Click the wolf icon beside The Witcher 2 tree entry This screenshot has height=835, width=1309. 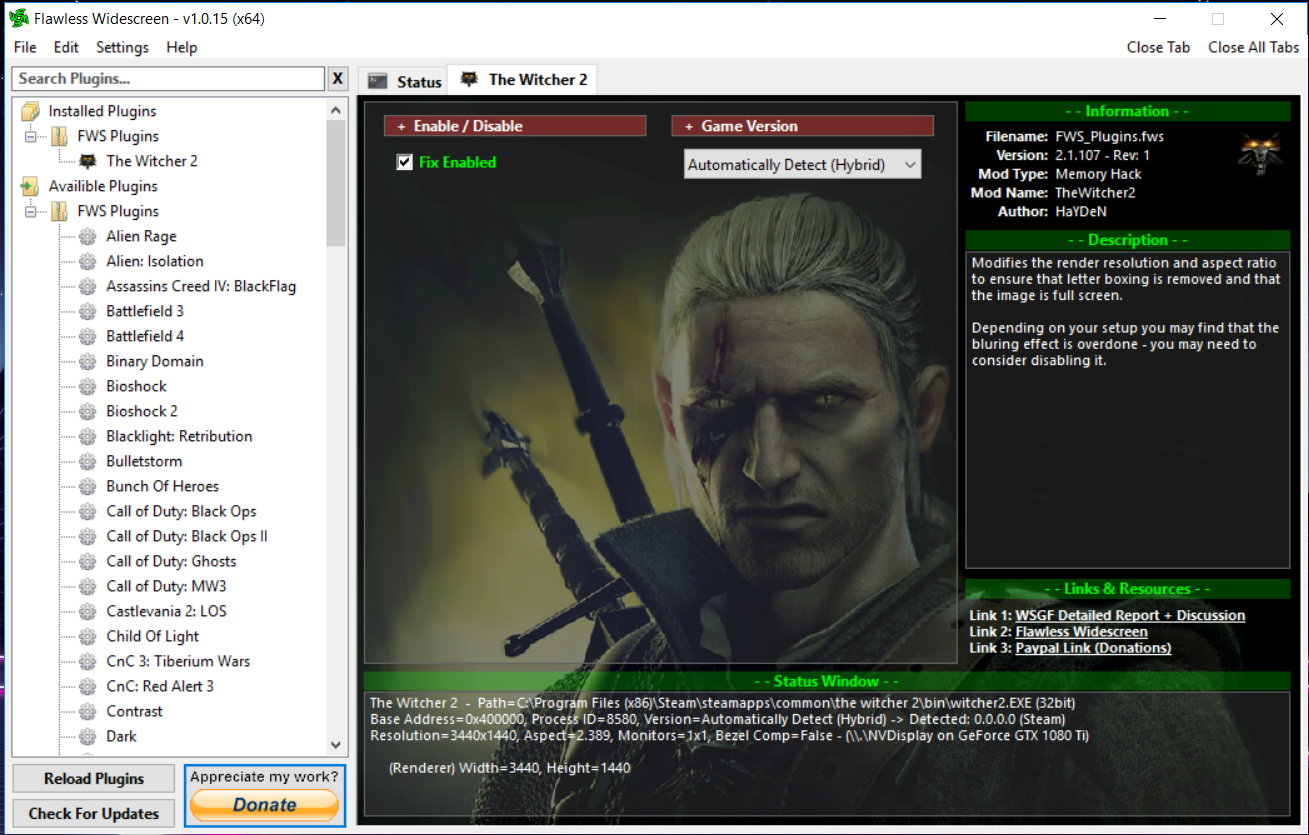(x=88, y=161)
